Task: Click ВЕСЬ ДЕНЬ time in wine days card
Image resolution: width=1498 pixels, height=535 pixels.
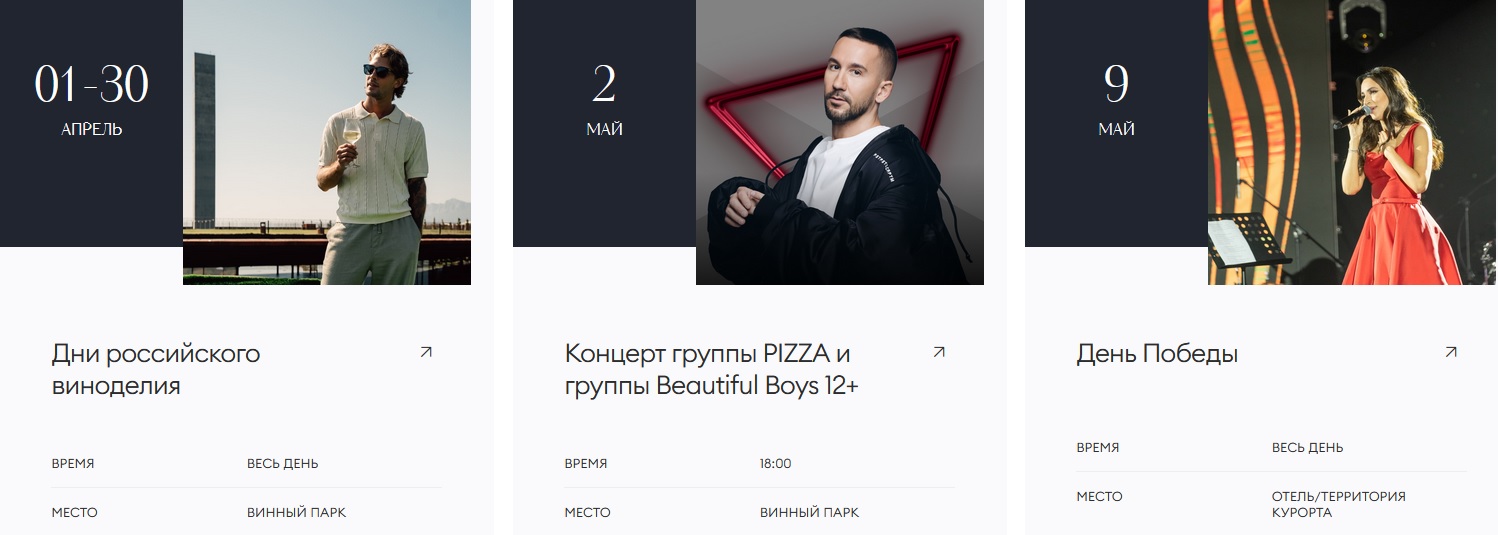Action: point(283,464)
